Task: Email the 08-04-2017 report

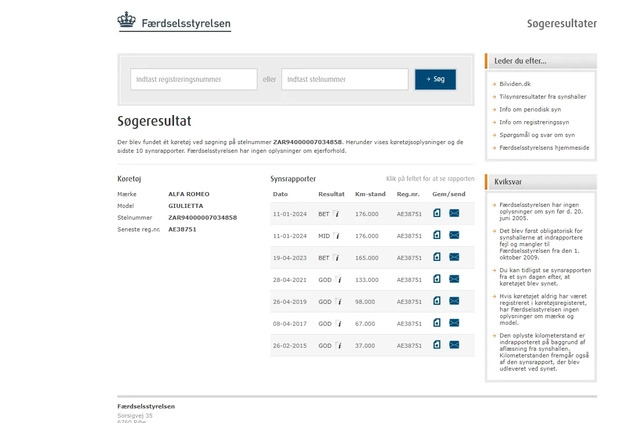Action: pos(454,323)
